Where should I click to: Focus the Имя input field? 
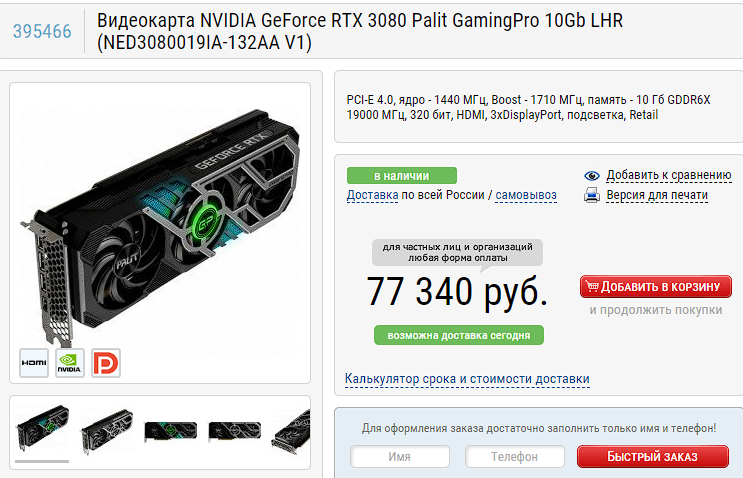click(x=400, y=457)
